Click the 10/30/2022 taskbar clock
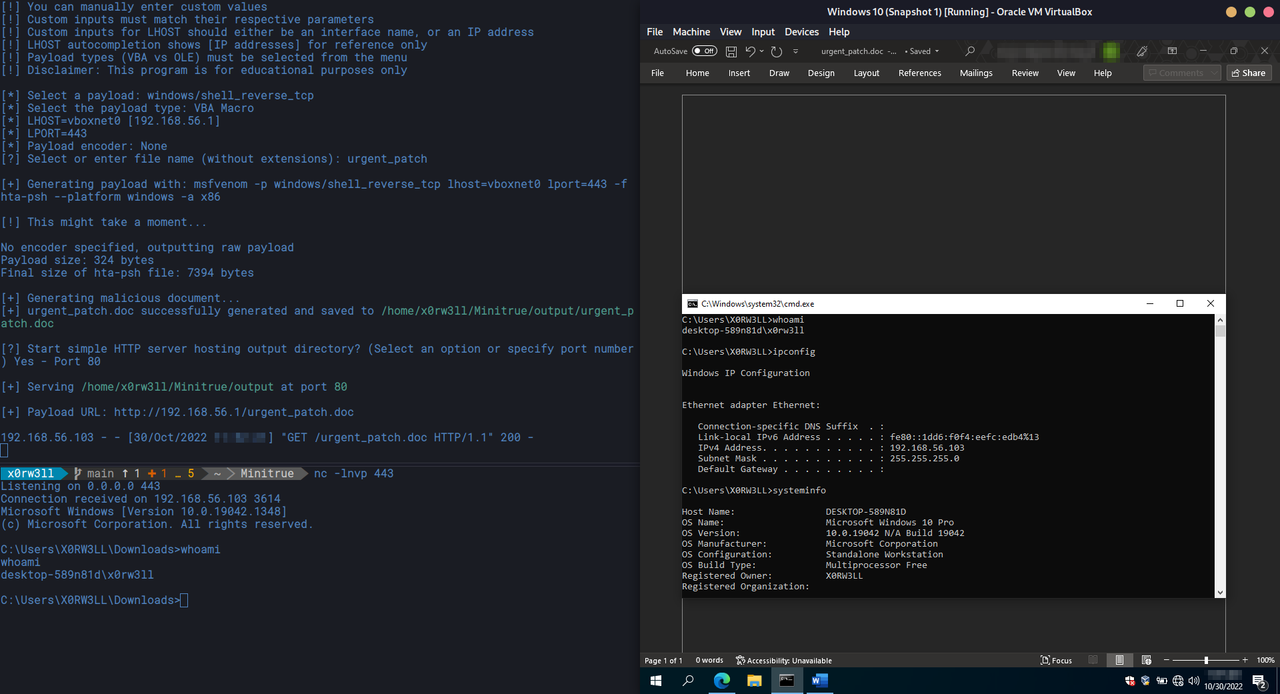Screen dimensions: 1280x694 pyautogui.click(x=1223, y=686)
